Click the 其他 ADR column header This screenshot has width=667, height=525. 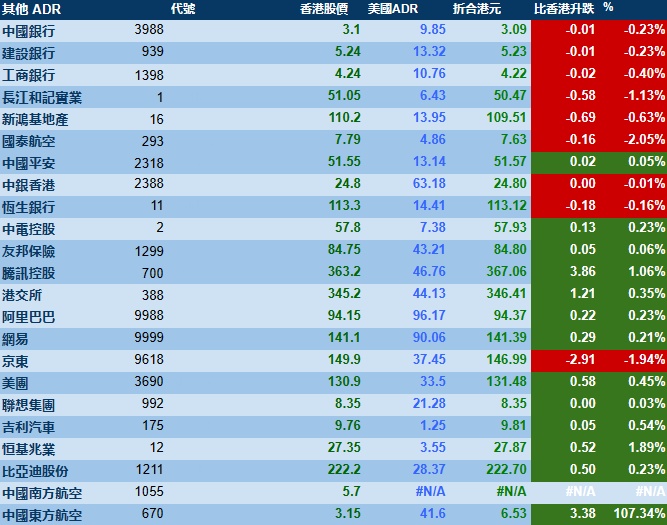pos(31,9)
